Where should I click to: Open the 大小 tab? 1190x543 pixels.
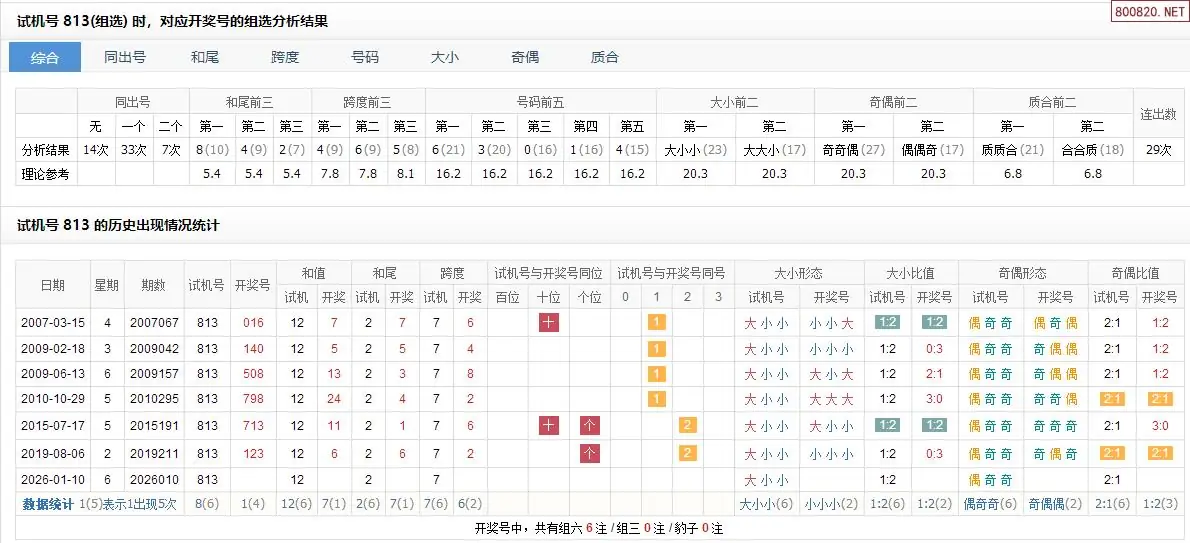445,57
